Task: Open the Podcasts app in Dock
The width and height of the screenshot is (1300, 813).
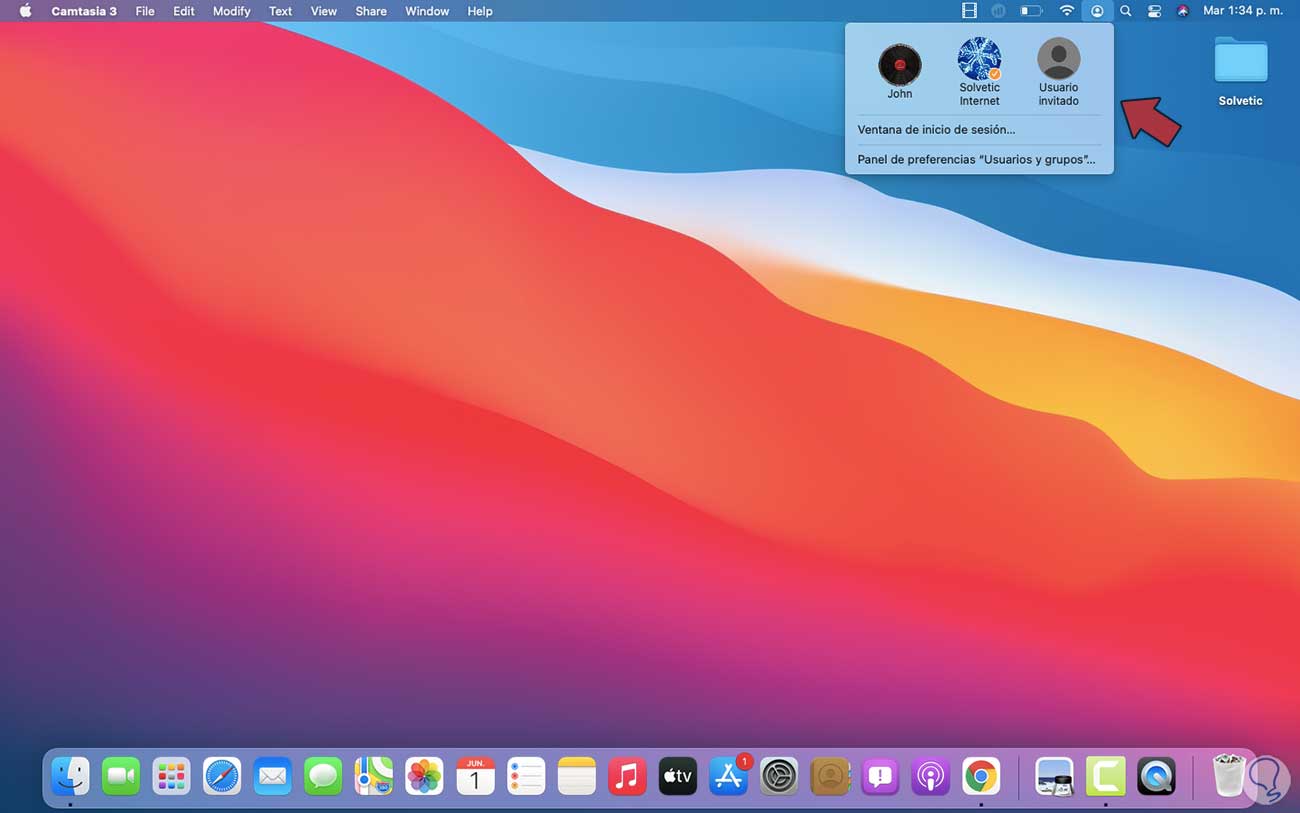Action: 930,776
